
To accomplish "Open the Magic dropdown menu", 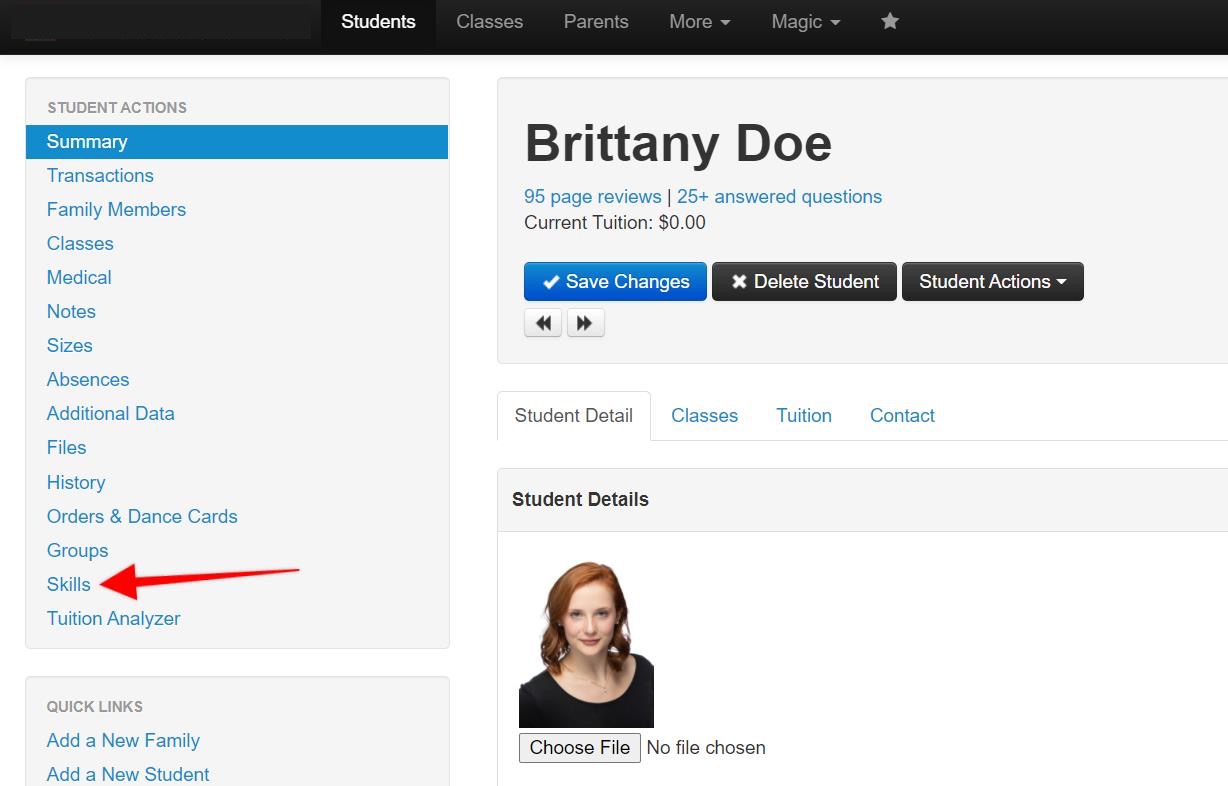I will 805,21.
